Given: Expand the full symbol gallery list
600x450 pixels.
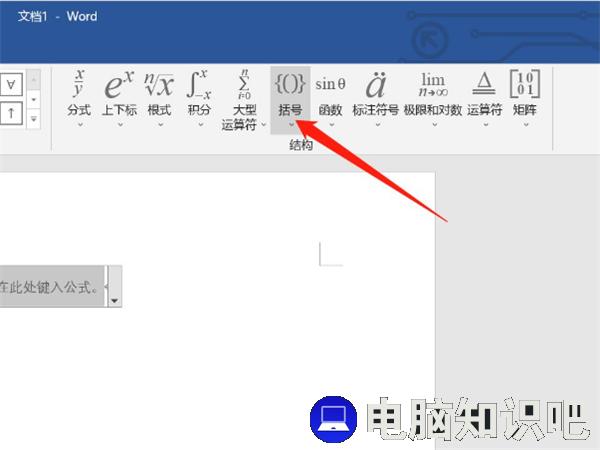Looking at the screenshot, I should coord(34,119).
